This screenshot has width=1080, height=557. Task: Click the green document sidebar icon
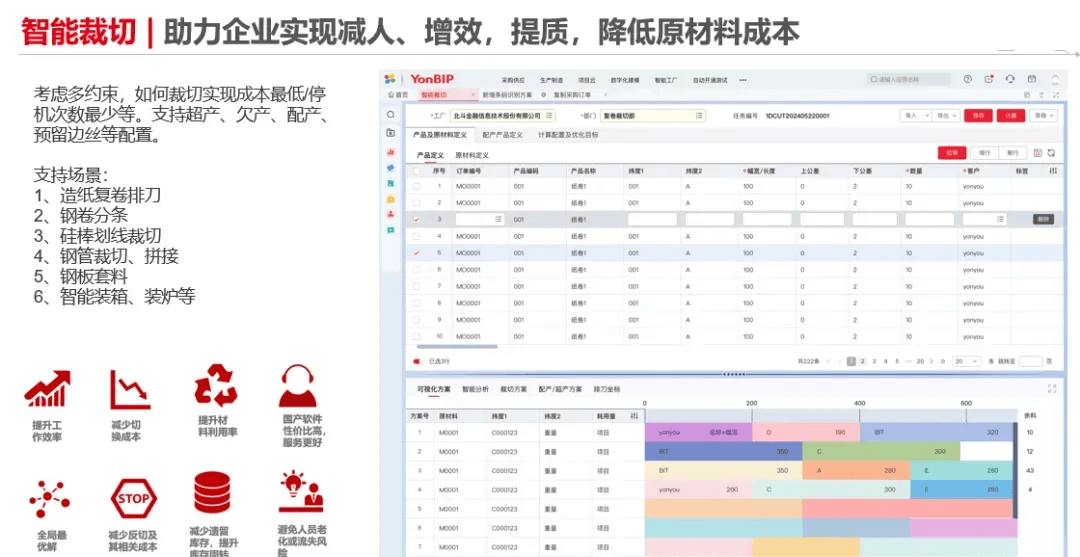click(x=391, y=183)
